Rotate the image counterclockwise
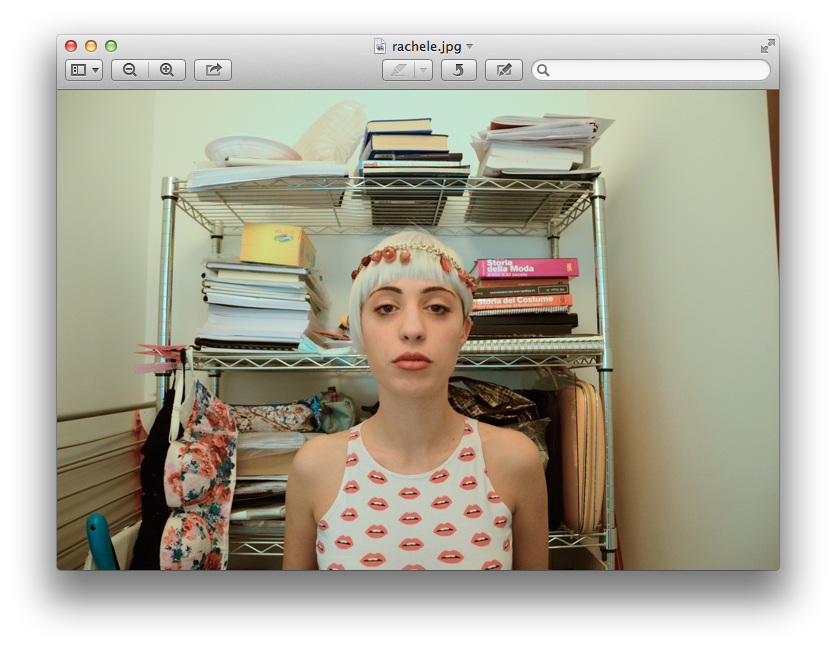The height and width of the screenshot is (649, 836). click(458, 70)
